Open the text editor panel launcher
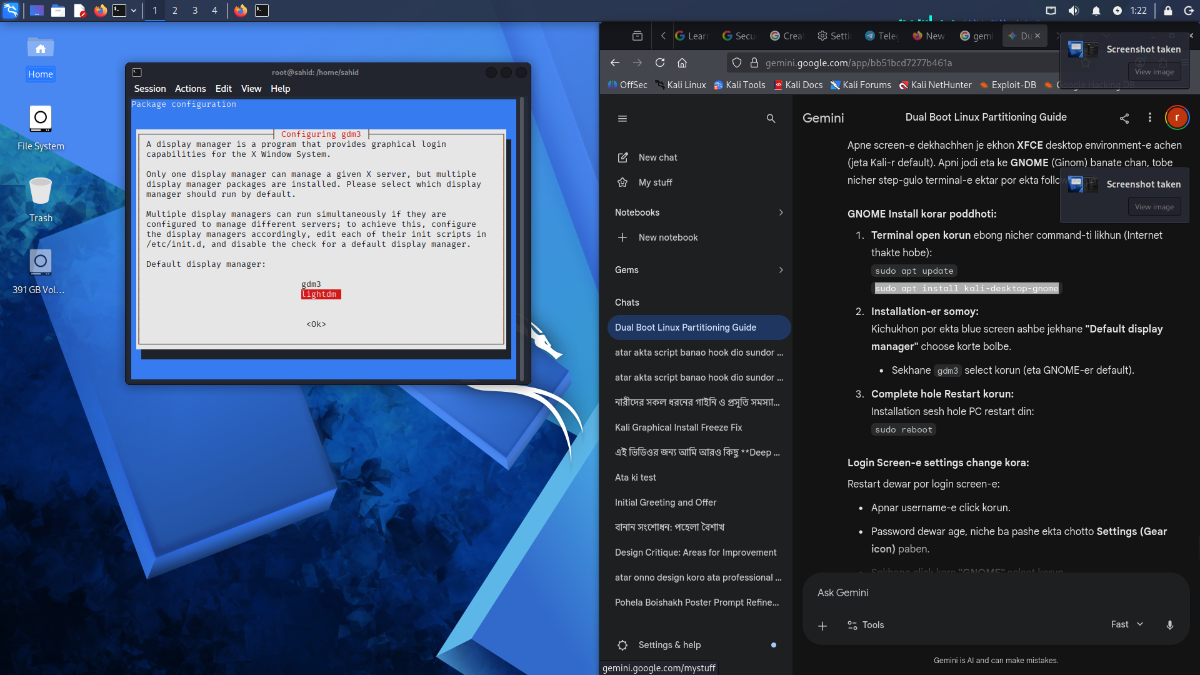Viewport: 1200px width, 675px height. pyautogui.click(x=80, y=10)
